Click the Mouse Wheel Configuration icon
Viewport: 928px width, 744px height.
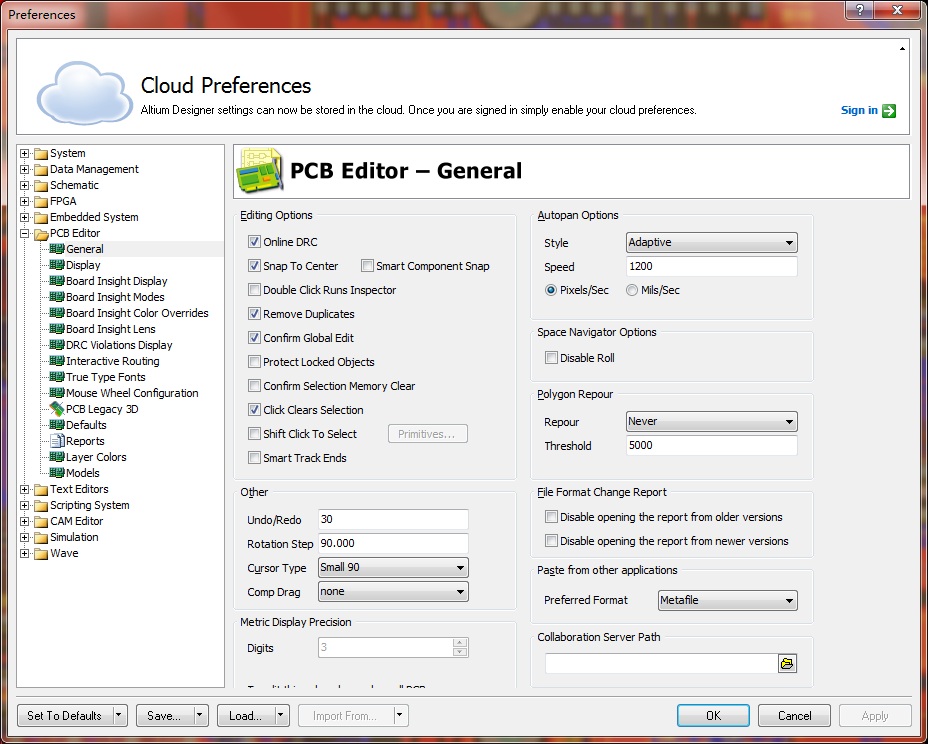pyautogui.click(x=57, y=393)
